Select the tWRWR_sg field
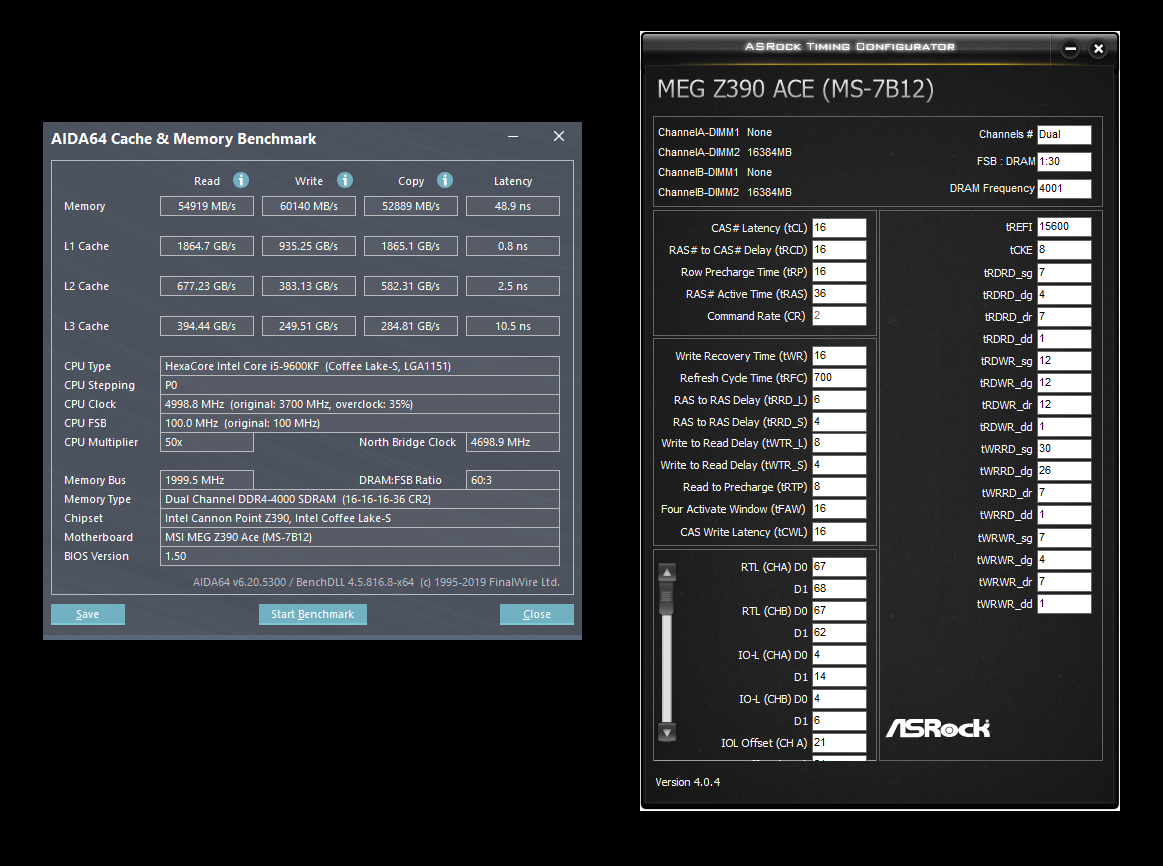 tap(1064, 538)
